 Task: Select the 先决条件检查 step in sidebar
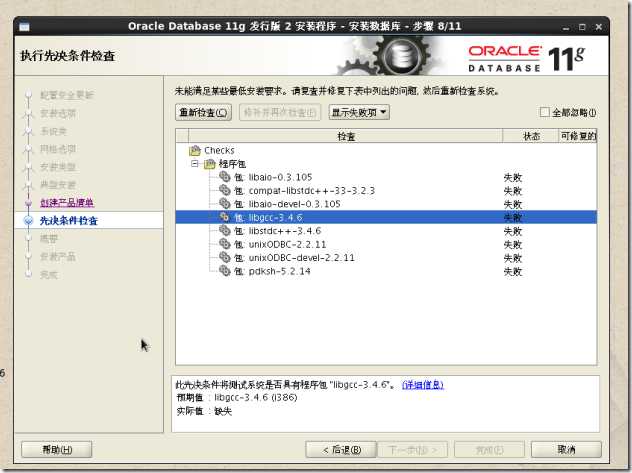[89, 220]
